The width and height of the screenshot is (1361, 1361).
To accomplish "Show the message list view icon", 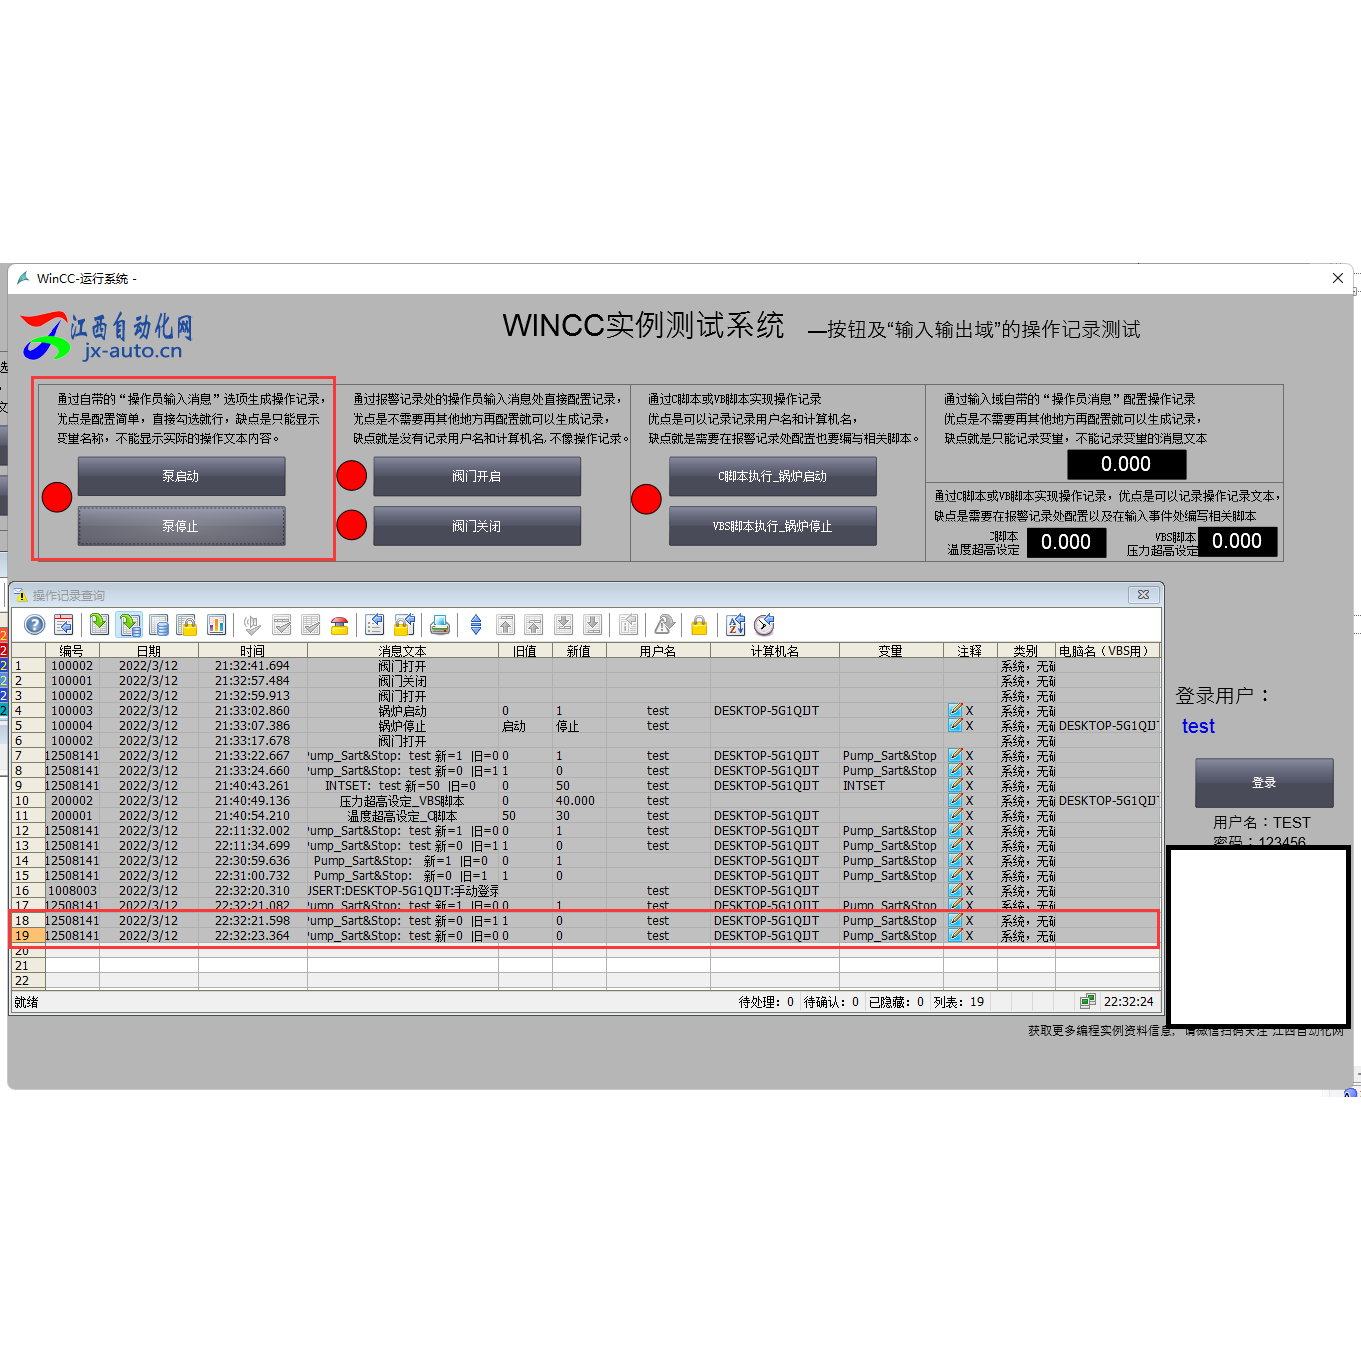I will click(x=99, y=625).
